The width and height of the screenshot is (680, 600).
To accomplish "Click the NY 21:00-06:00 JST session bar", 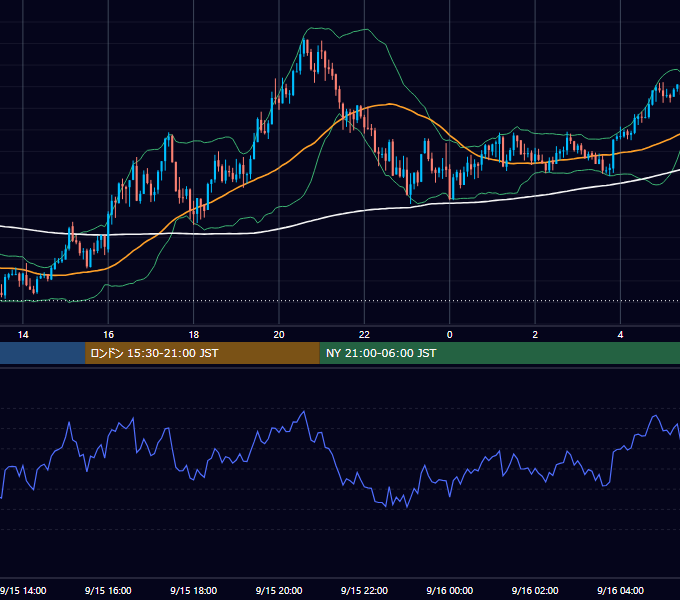I will tap(500, 353).
